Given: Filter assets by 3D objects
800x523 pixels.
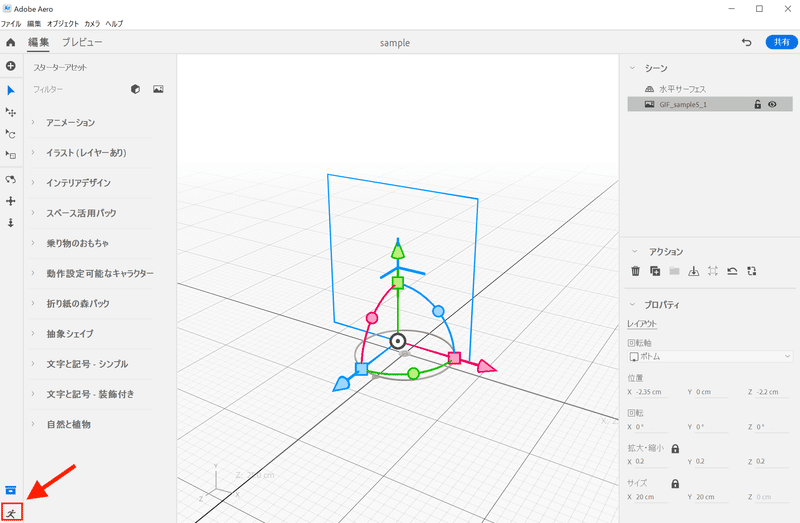Looking at the screenshot, I should 135,89.
